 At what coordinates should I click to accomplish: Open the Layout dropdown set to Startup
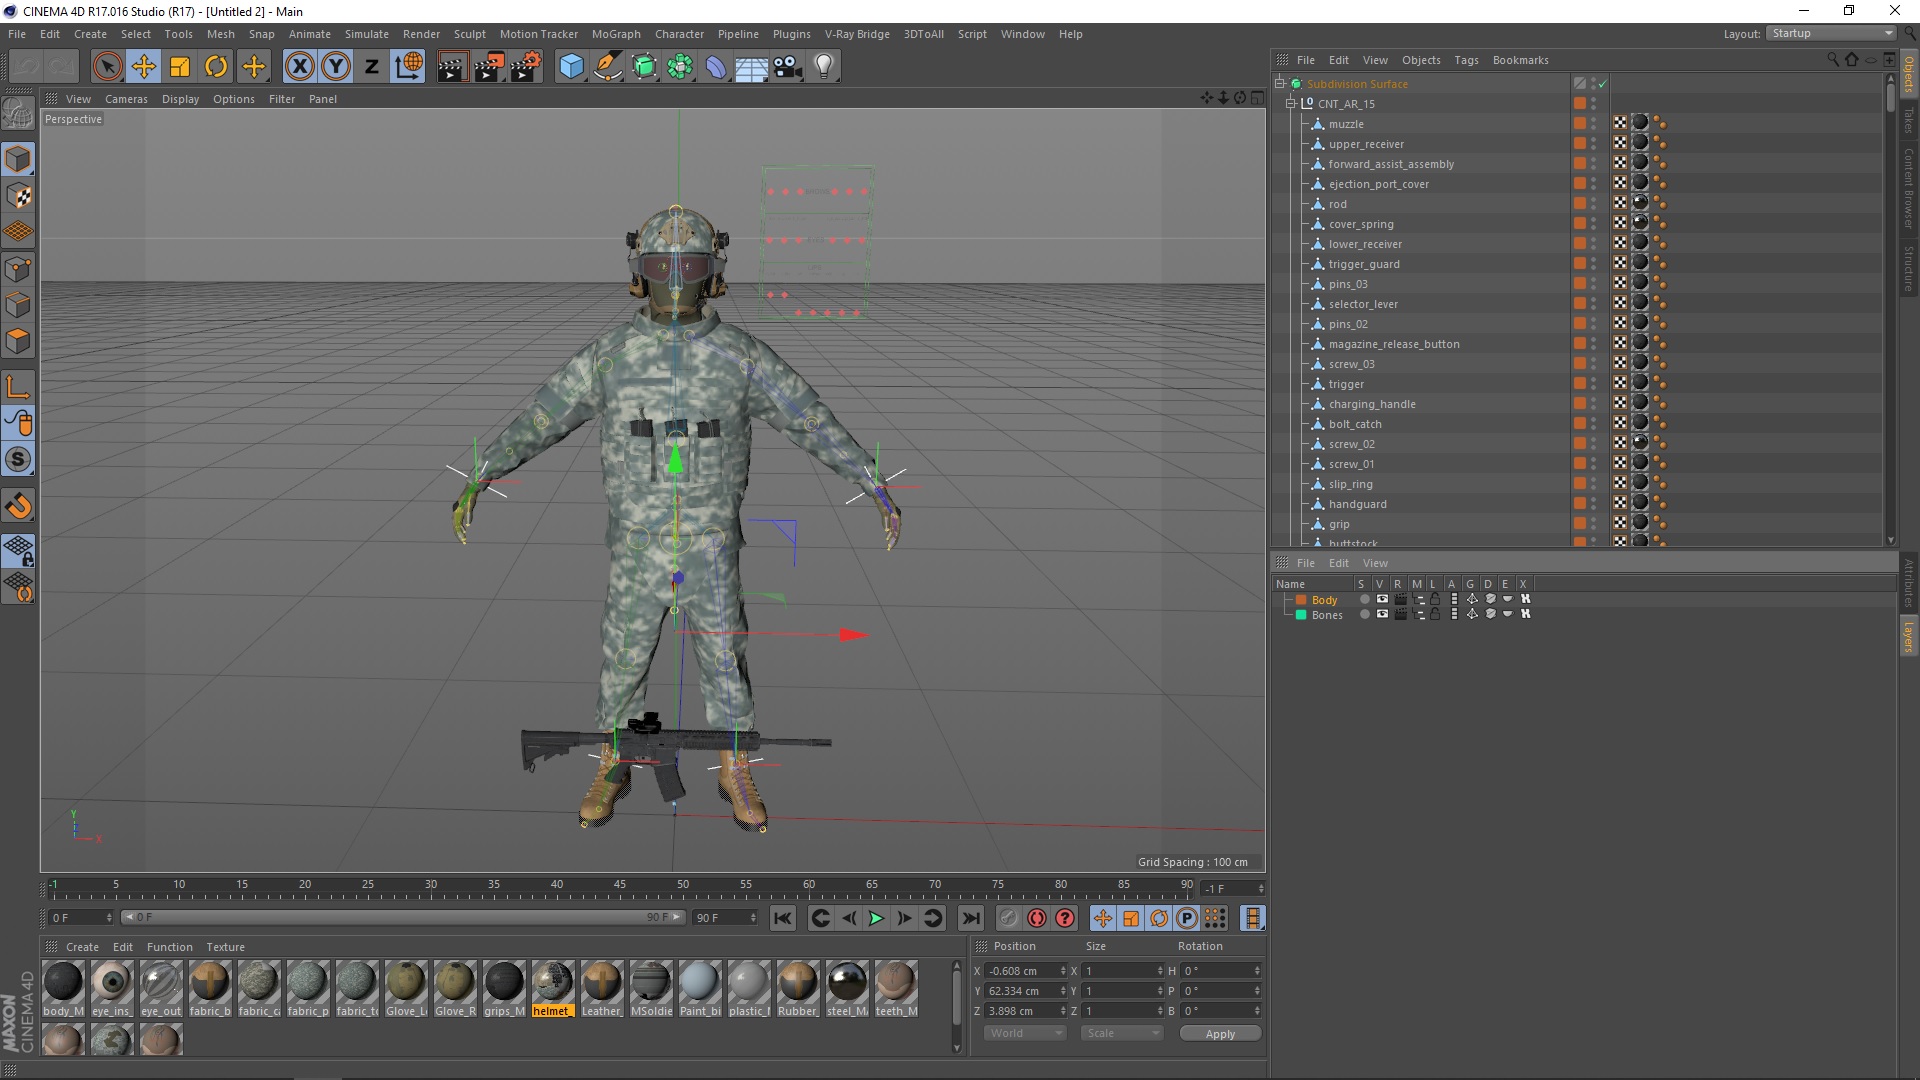point(1832,33)
